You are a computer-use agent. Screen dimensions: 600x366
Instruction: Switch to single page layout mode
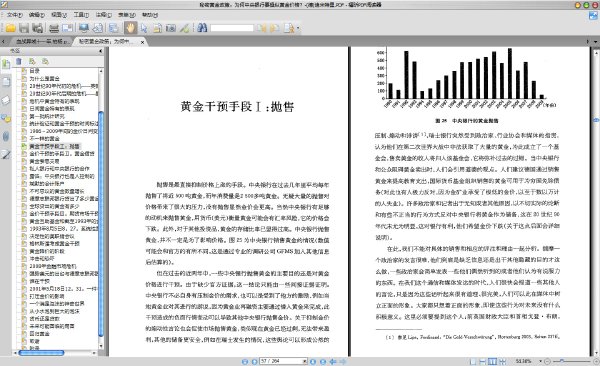coord(473,361)
